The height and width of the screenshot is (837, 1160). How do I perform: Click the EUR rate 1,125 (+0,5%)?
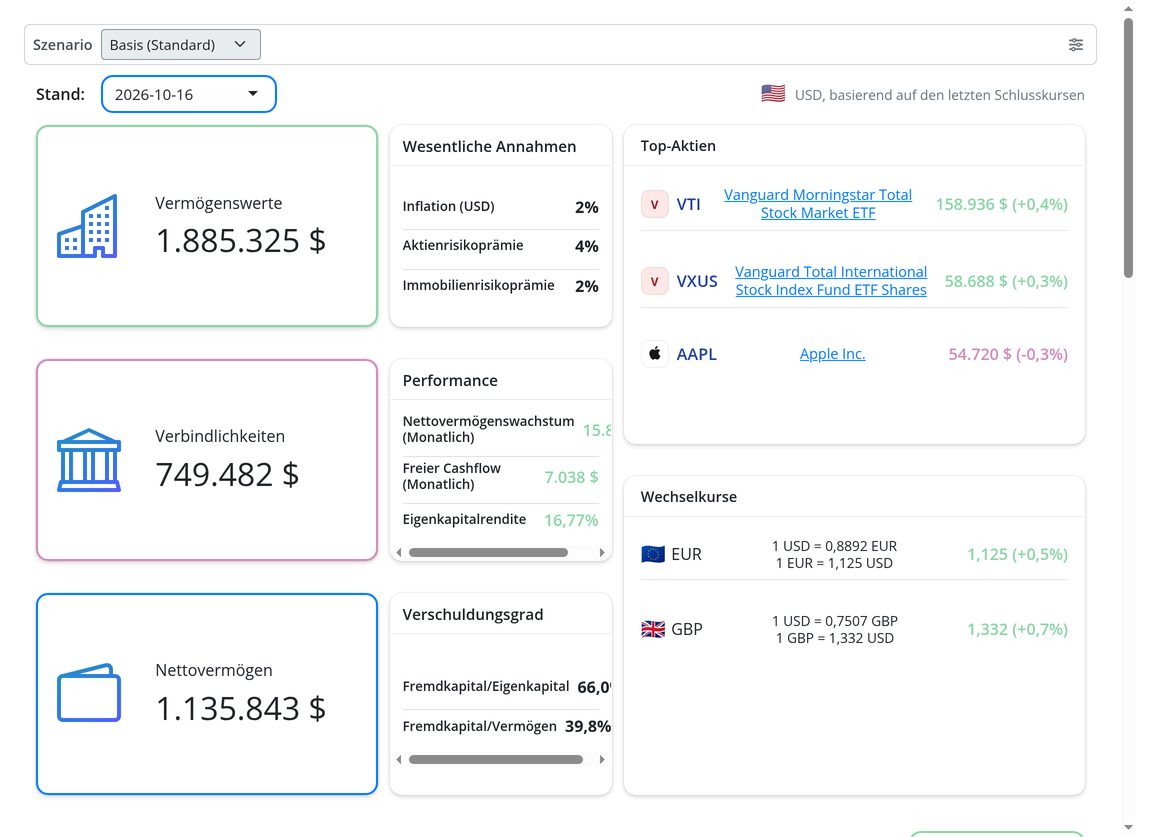(x=1018, y=554)
